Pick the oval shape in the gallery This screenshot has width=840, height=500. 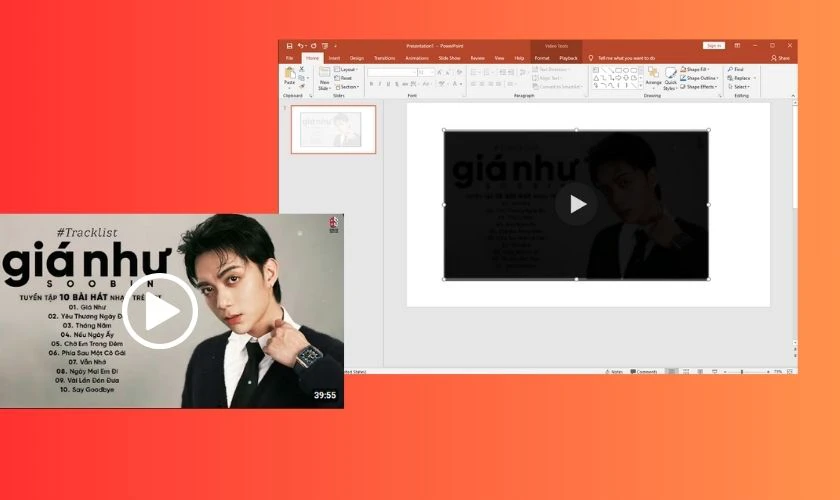tap(626, 70)
